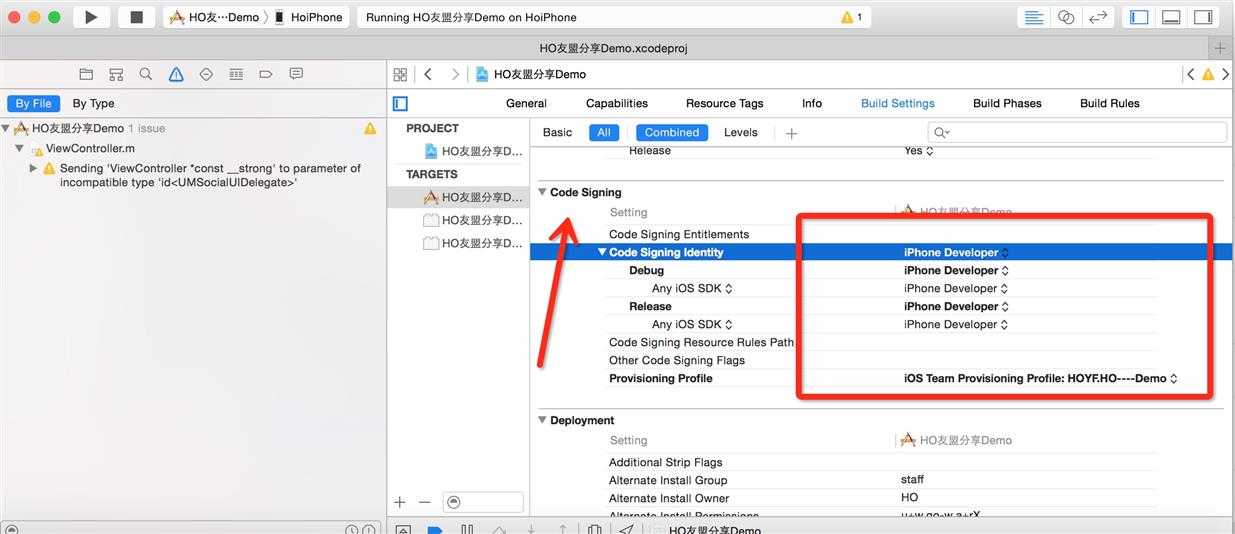Image resolution: width=1235 pixels, height=534 pixels.
Task: Show All build settings
Action: pos(604,132)
